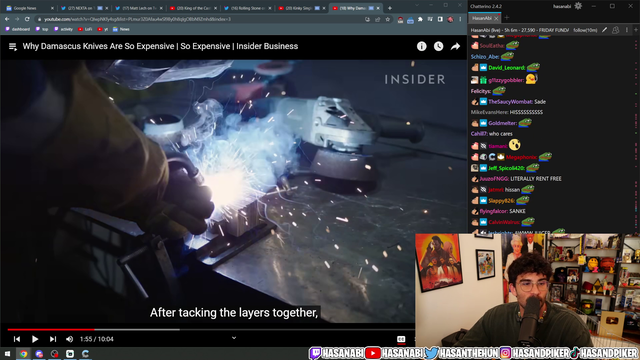Click the video info (i) icon
Screen dimensions: 640x360
422,47
